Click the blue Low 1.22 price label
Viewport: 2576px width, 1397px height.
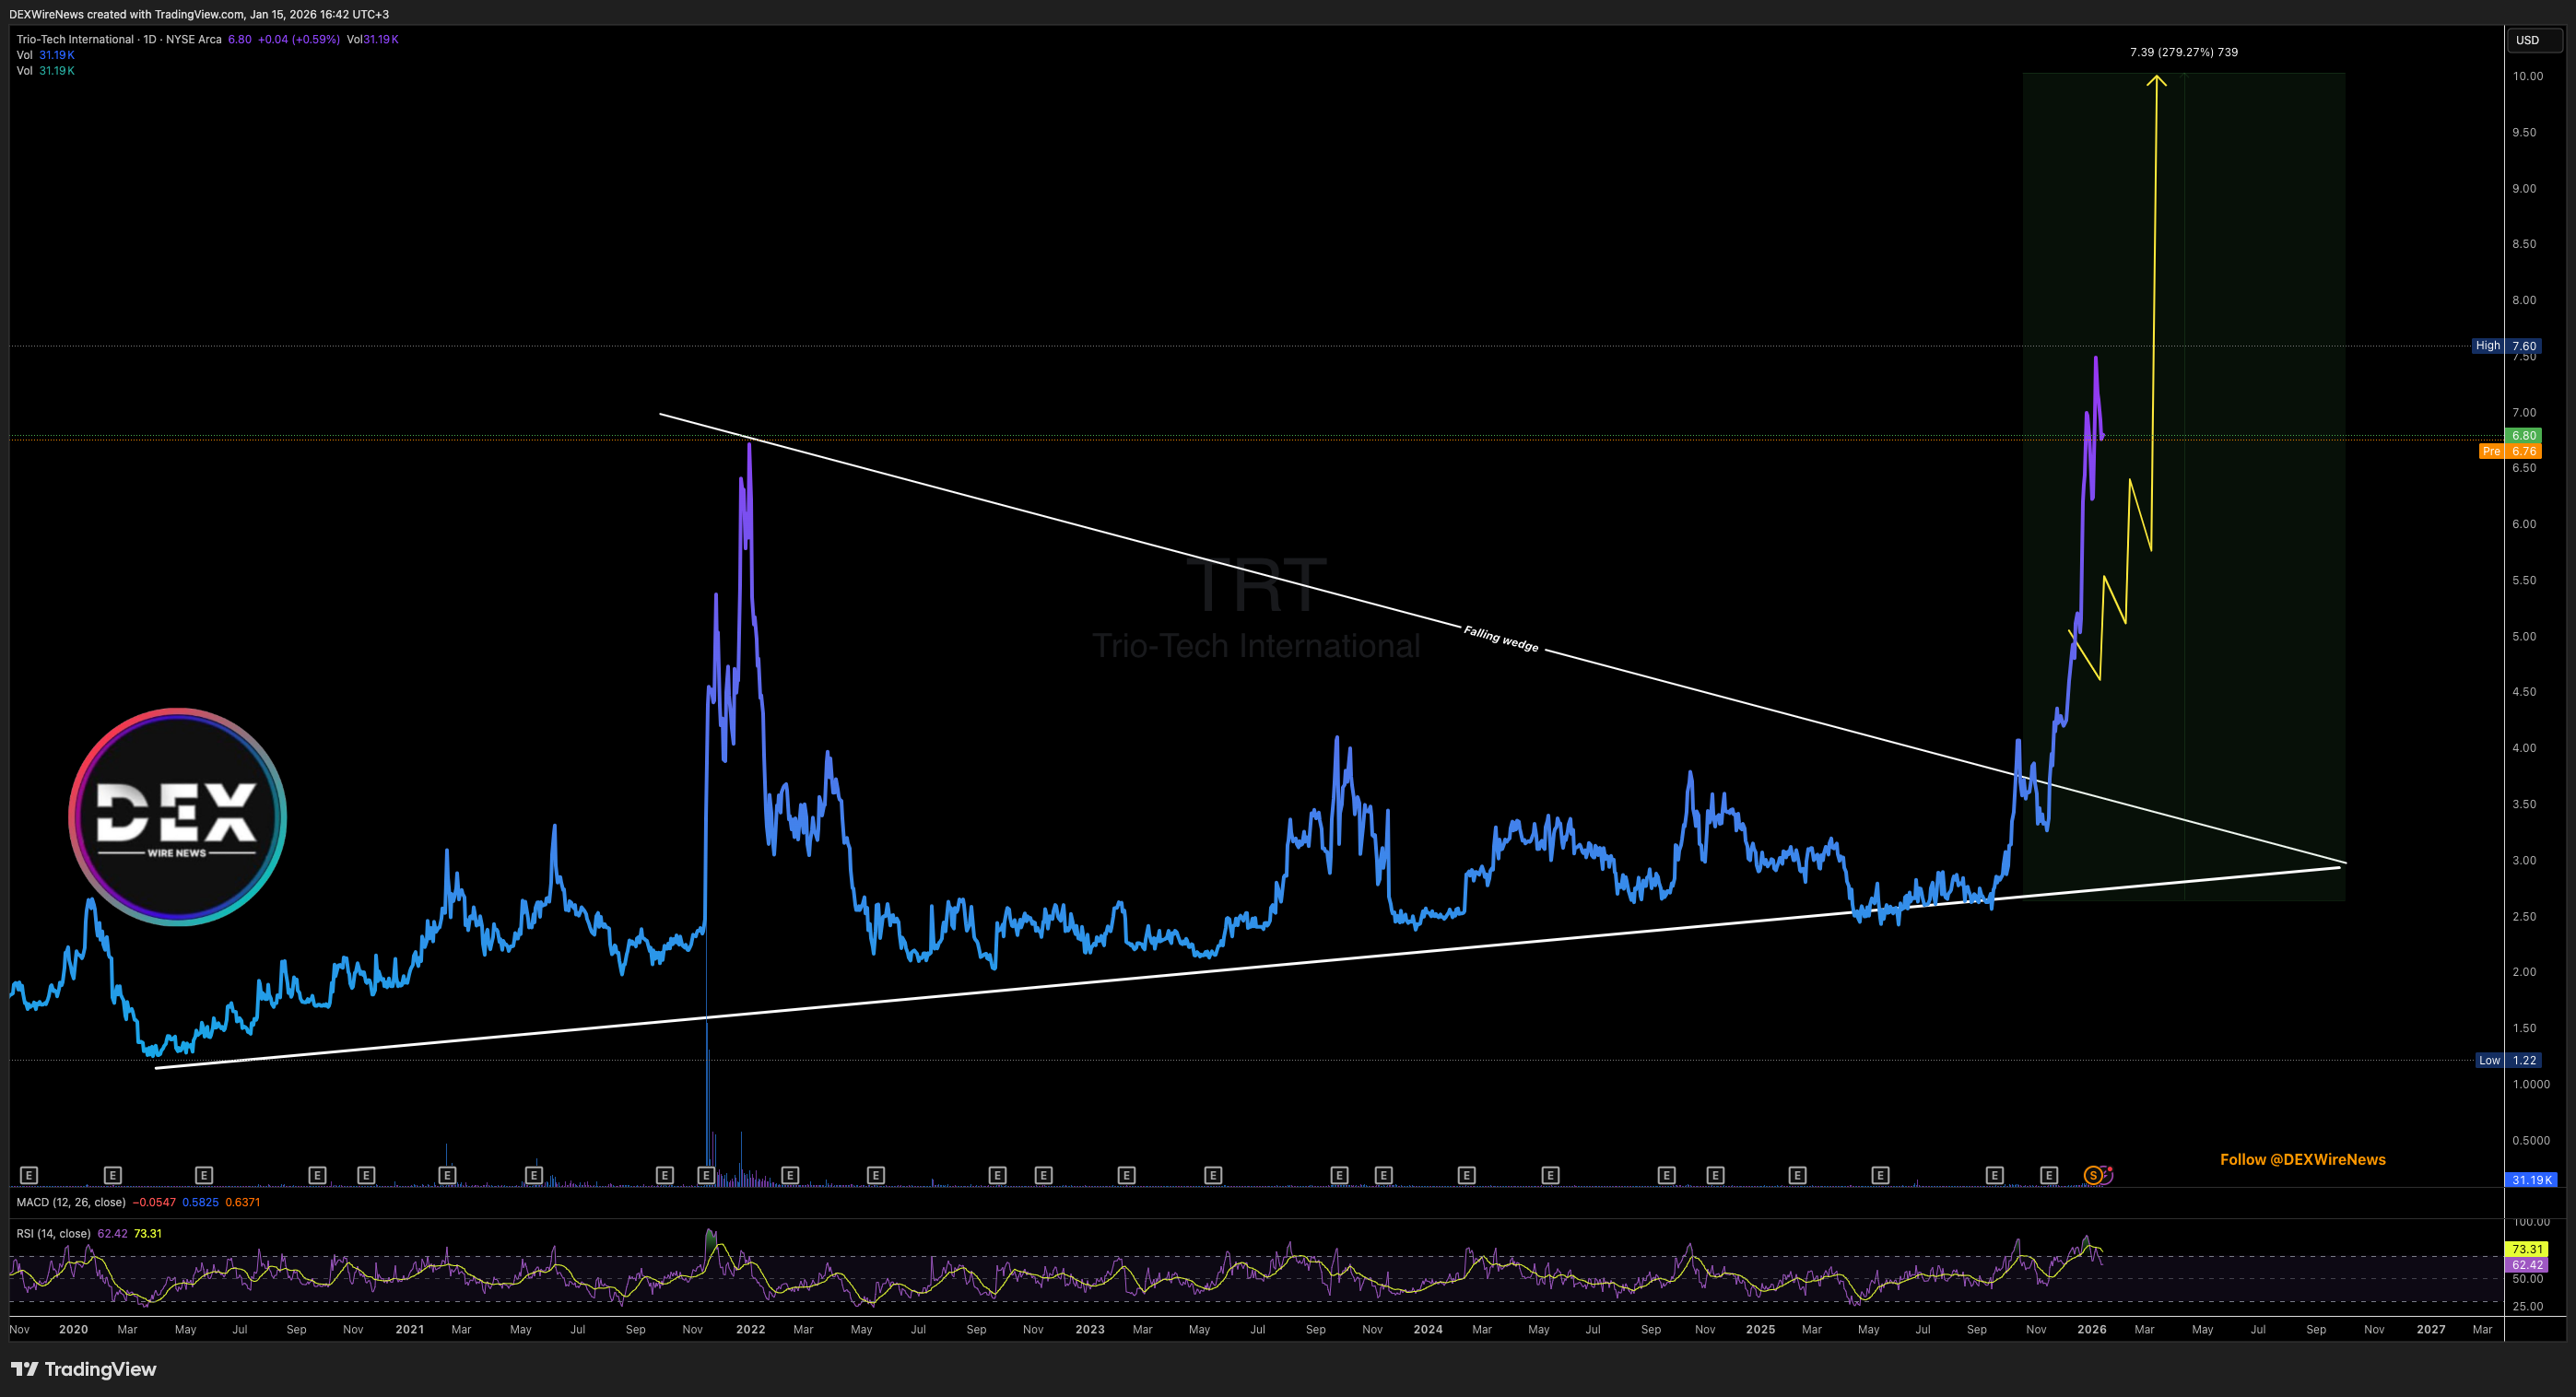[2507, 1060]
